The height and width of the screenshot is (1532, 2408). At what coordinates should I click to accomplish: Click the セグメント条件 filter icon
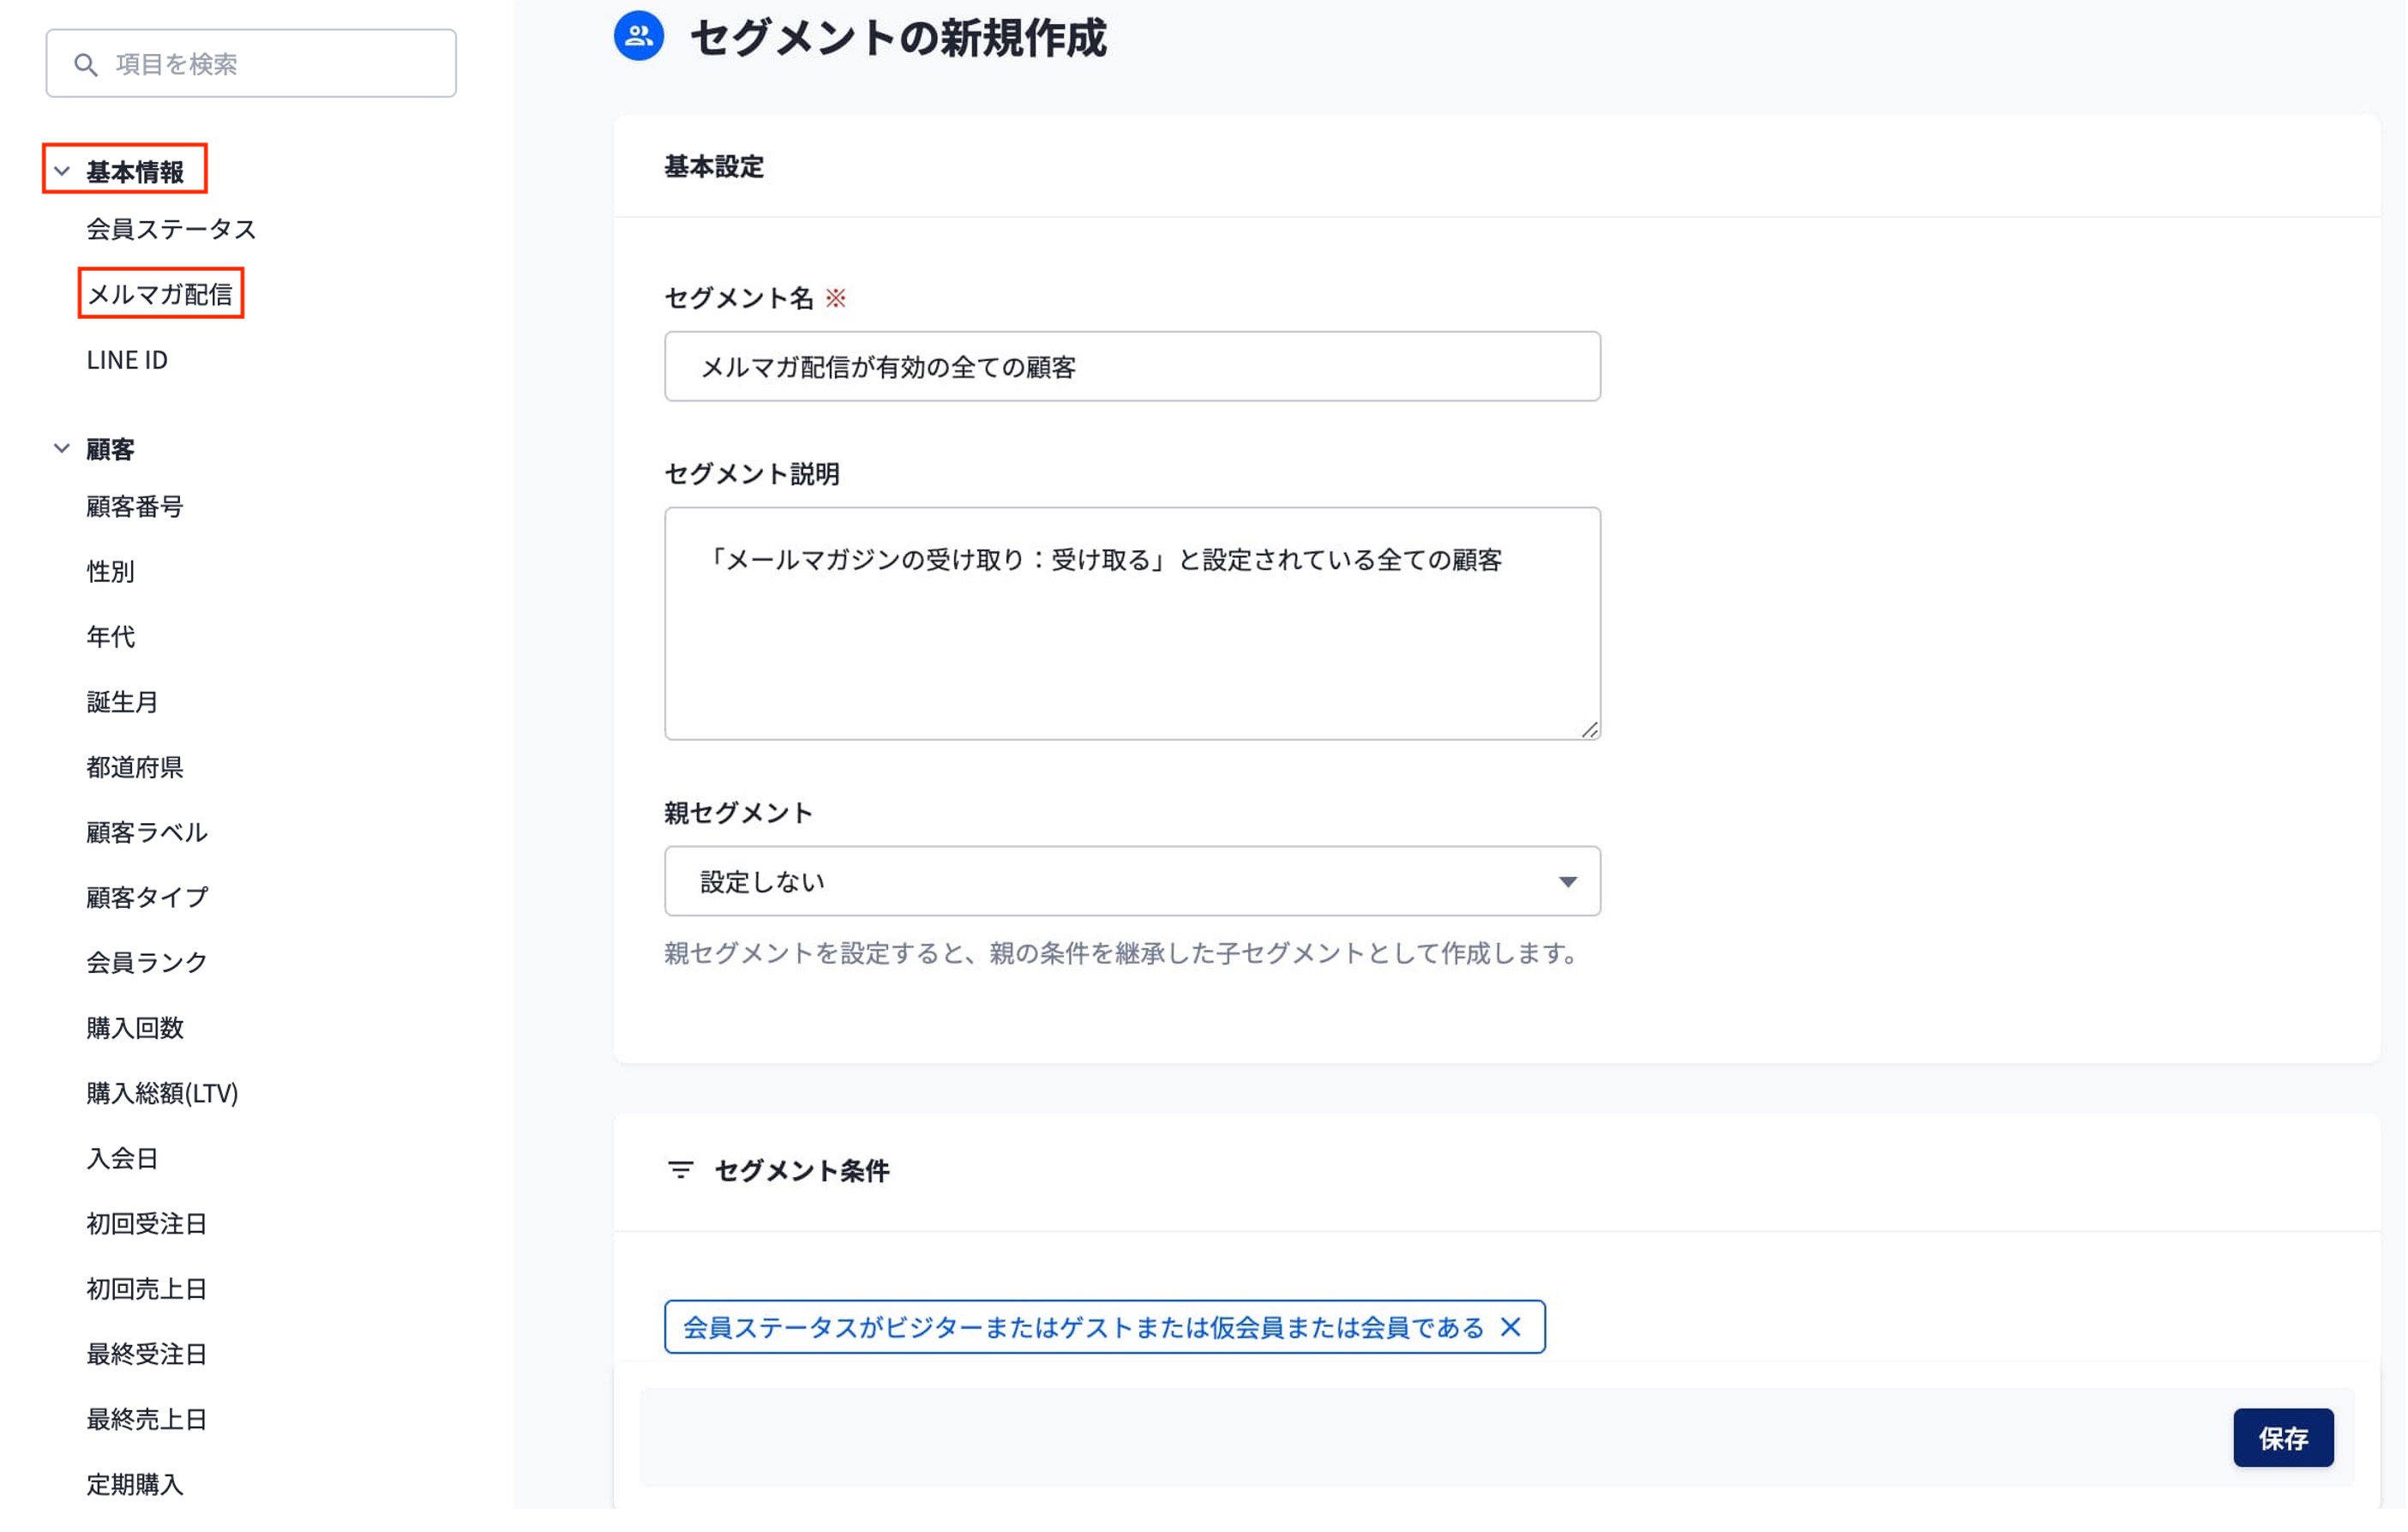coord(680,1170)
